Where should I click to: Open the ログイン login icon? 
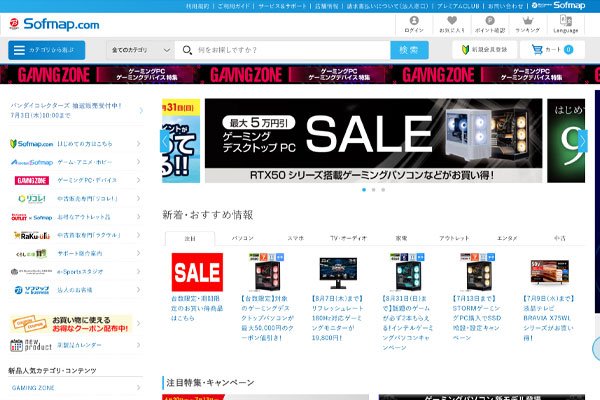414,20
